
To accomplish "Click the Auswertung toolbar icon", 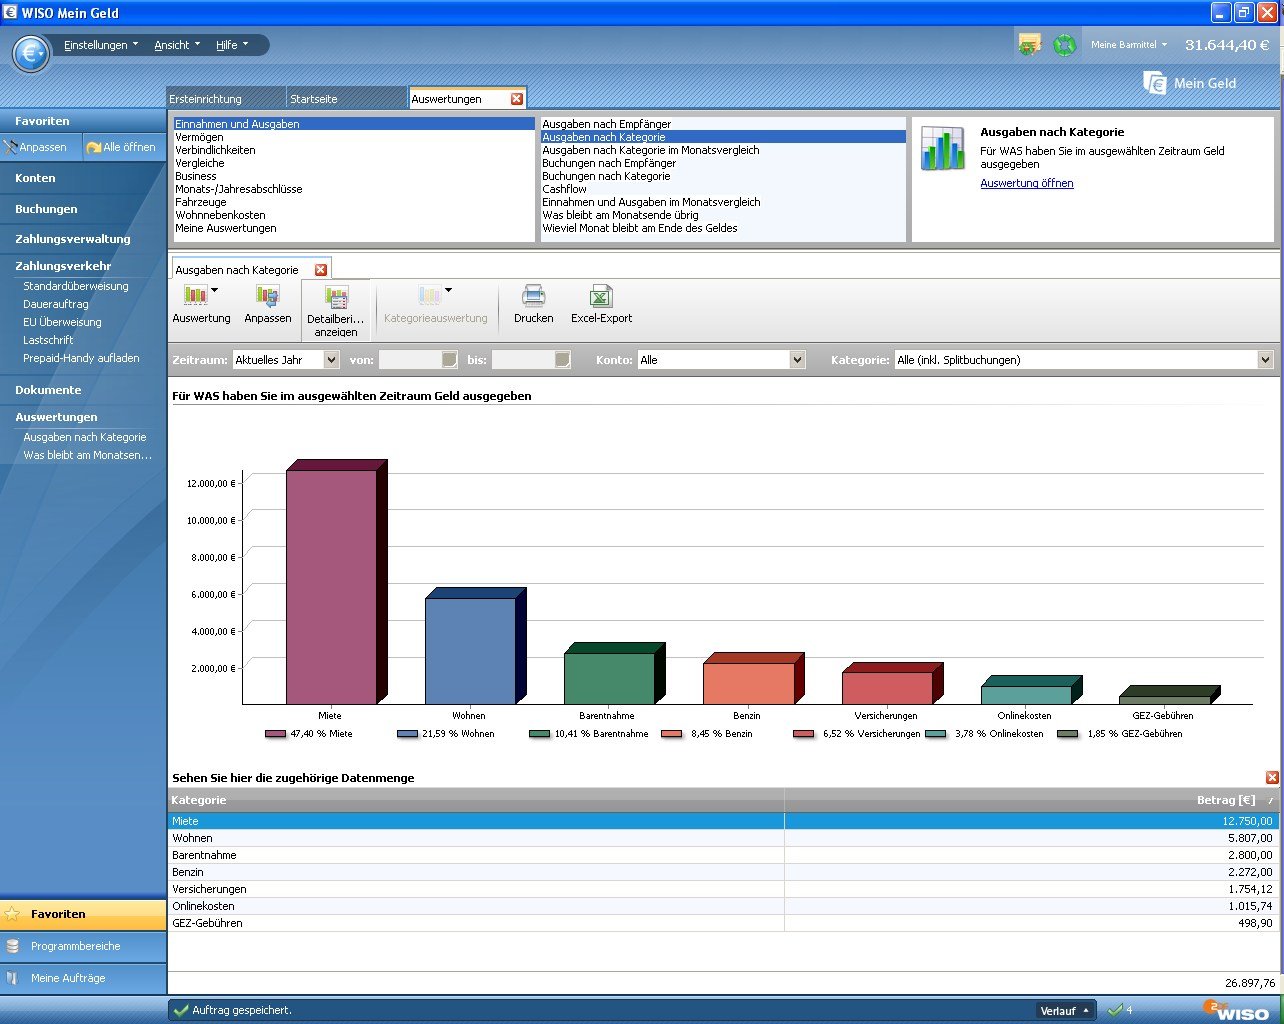I will [196, 296].
